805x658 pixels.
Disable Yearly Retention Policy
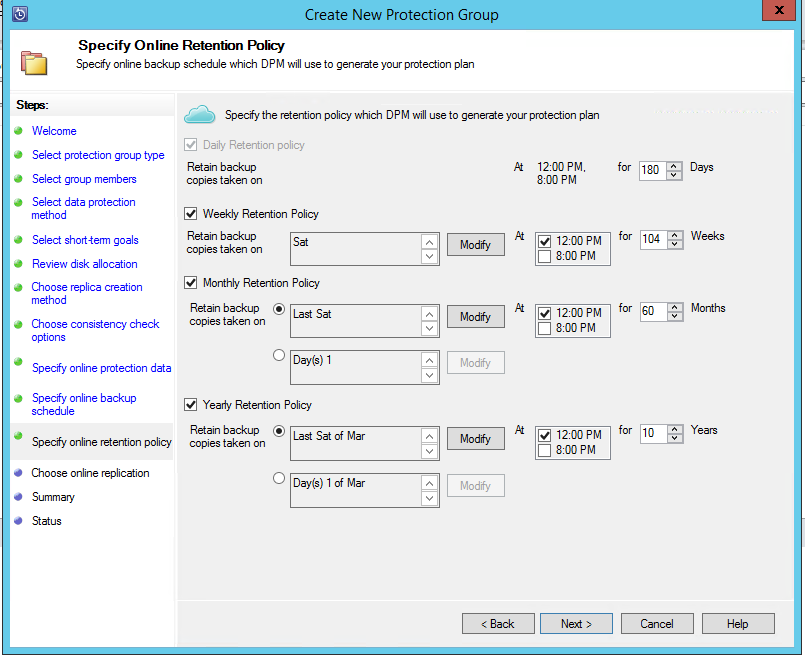[190, 405]
